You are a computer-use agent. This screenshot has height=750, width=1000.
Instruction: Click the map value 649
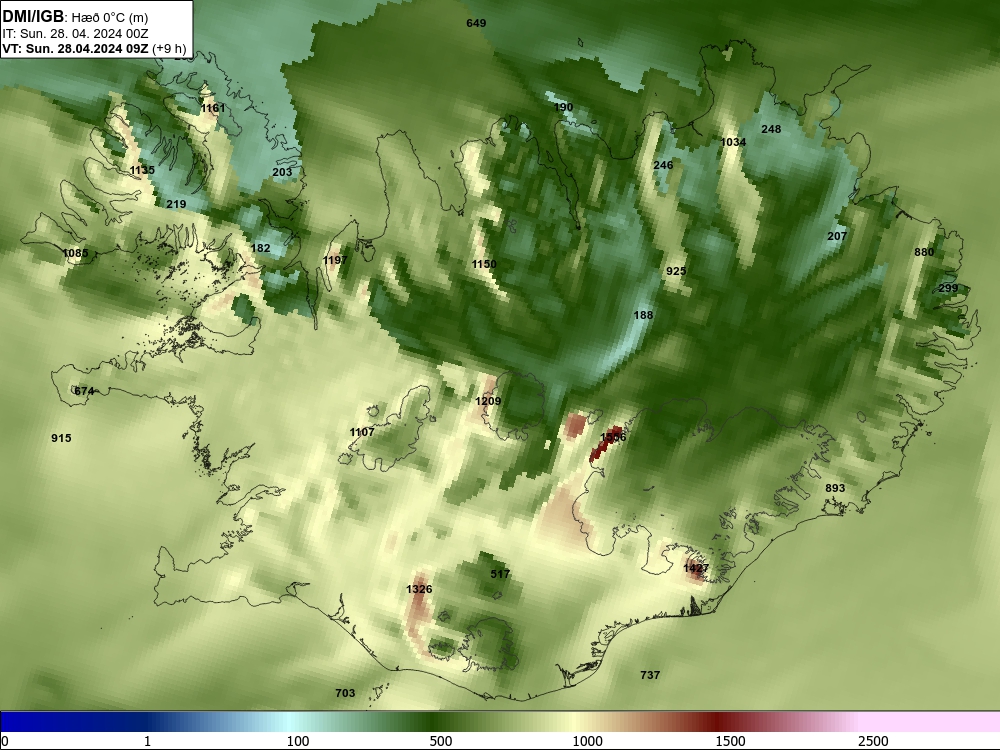(x=476, y=24)
